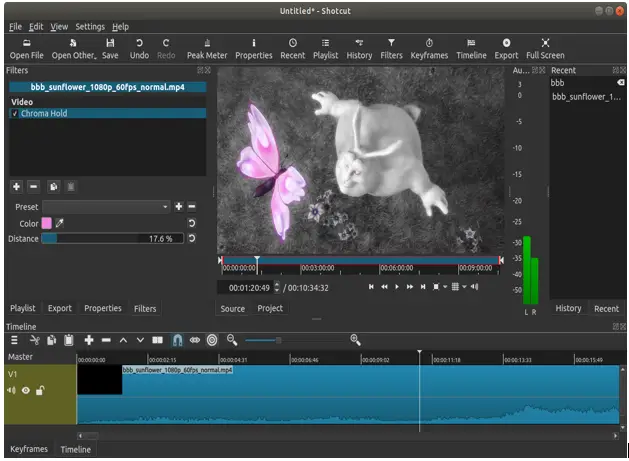Open the Properties toolbar item
Viewport: 629px width, 461px height.
254,49
